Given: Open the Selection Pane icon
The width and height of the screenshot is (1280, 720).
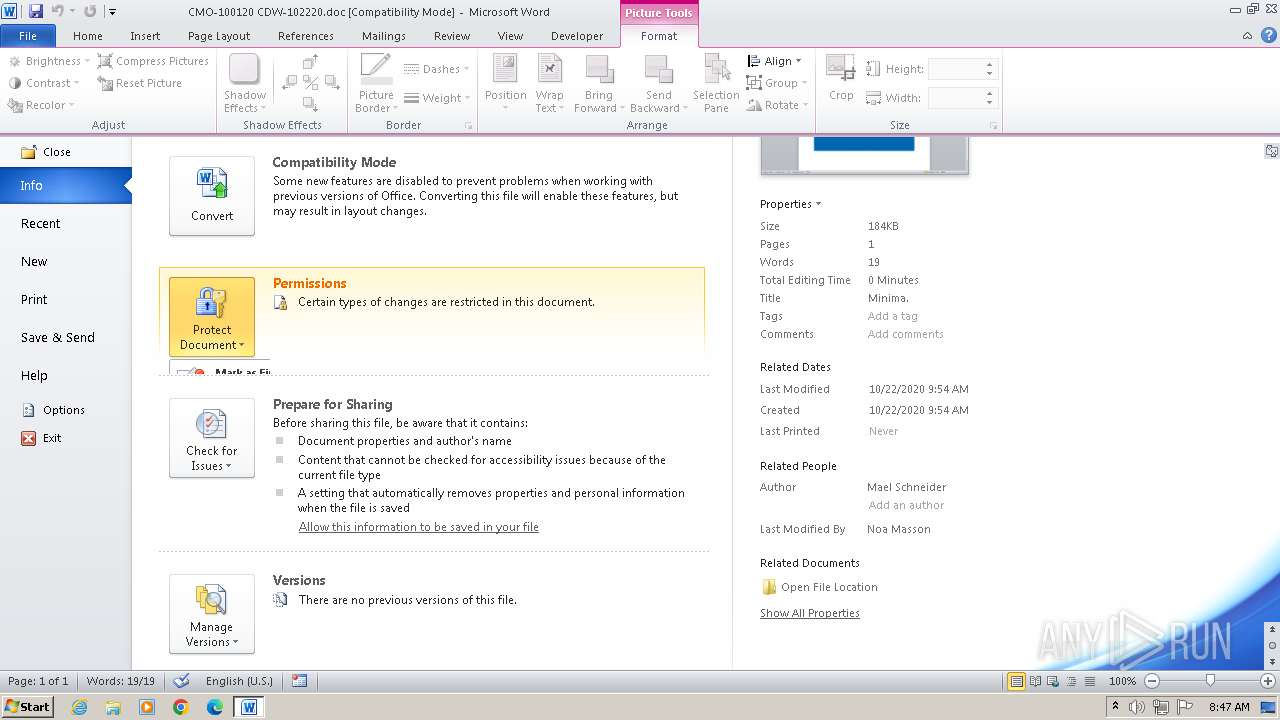Looking at the screenshot, I should point(716,69).
